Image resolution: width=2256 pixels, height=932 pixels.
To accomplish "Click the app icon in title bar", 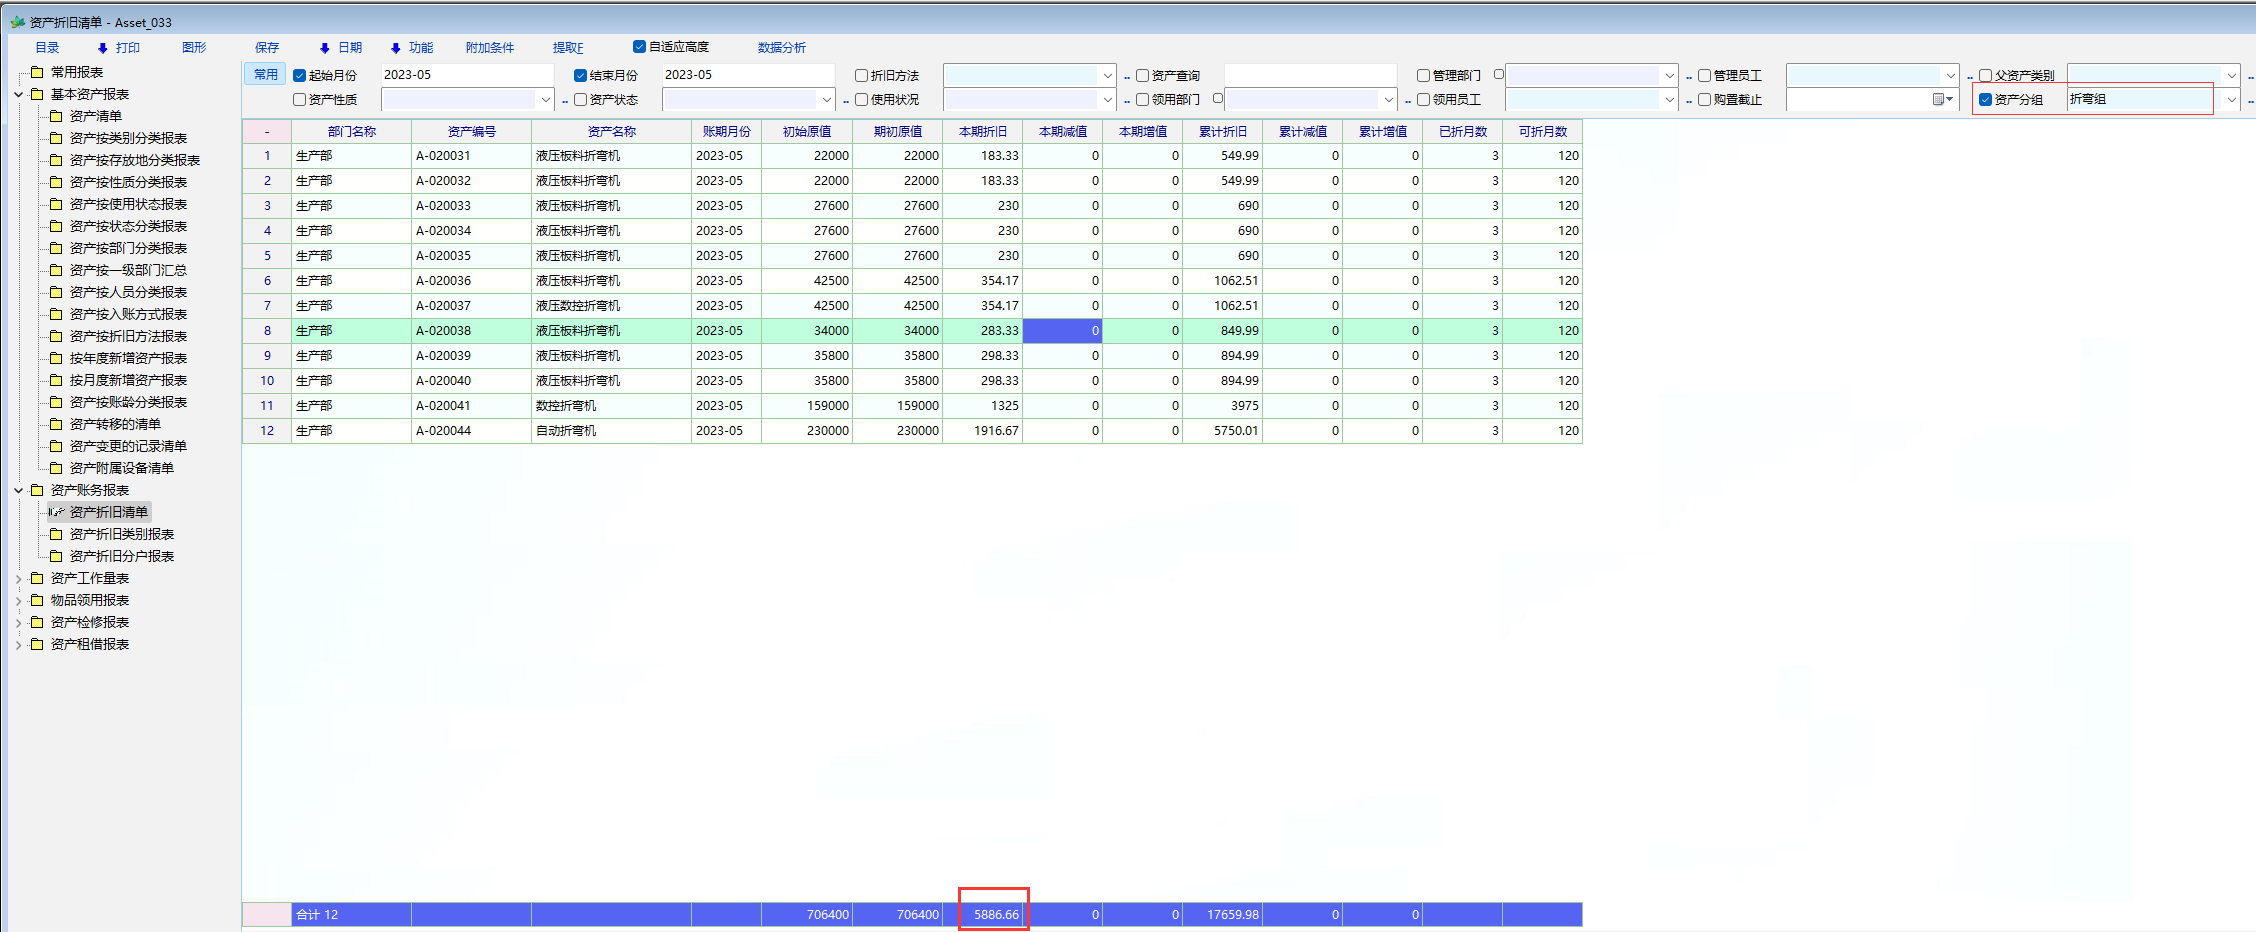I will click(17, 22).
